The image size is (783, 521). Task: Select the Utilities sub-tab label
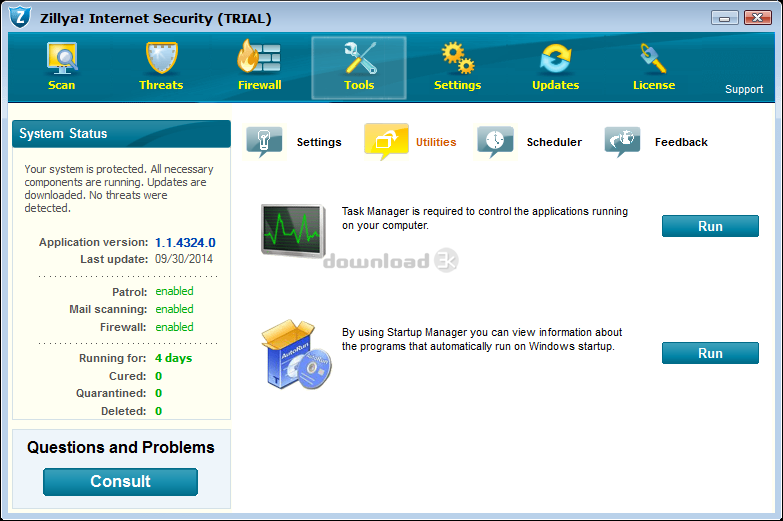[436, 142]
